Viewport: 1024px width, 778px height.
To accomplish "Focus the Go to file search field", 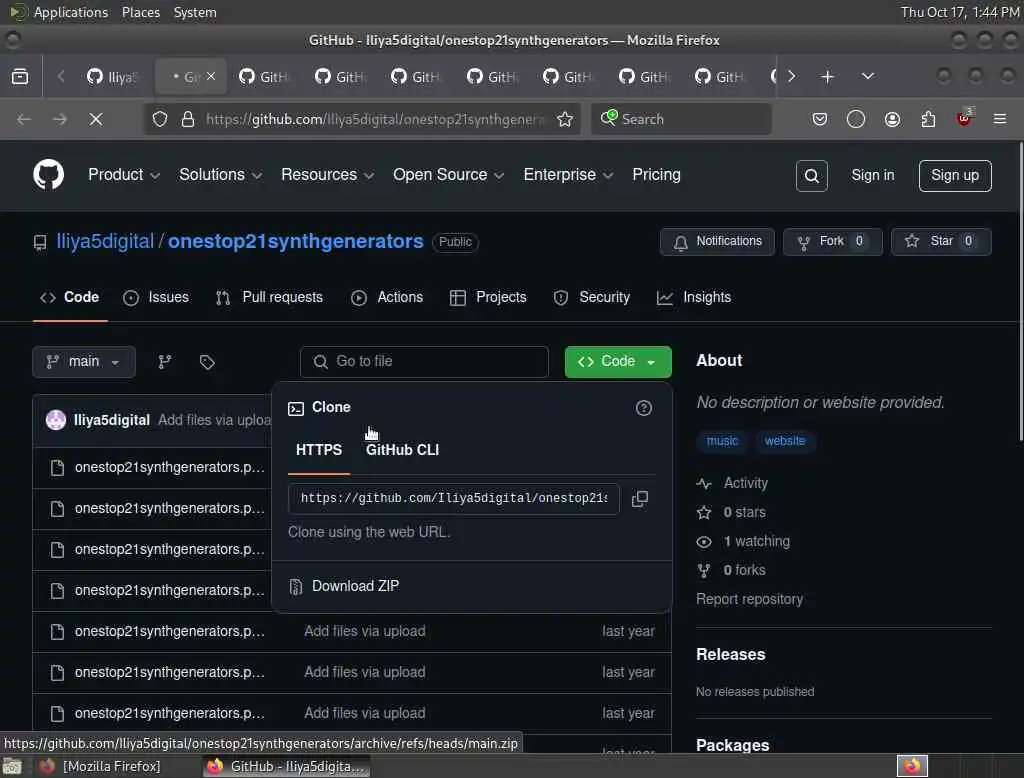I will (424, 362).
